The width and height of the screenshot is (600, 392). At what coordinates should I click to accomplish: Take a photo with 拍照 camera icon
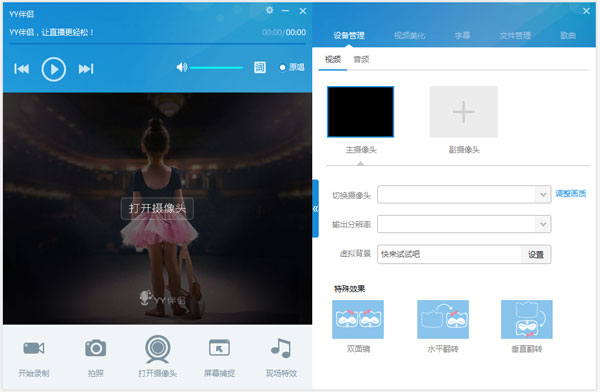tap(96, 357)
